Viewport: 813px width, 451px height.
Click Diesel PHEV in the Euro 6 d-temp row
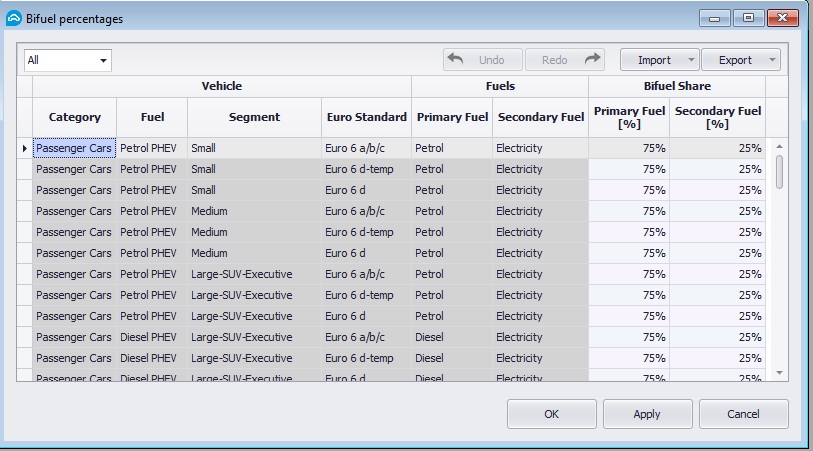(152, 358)
